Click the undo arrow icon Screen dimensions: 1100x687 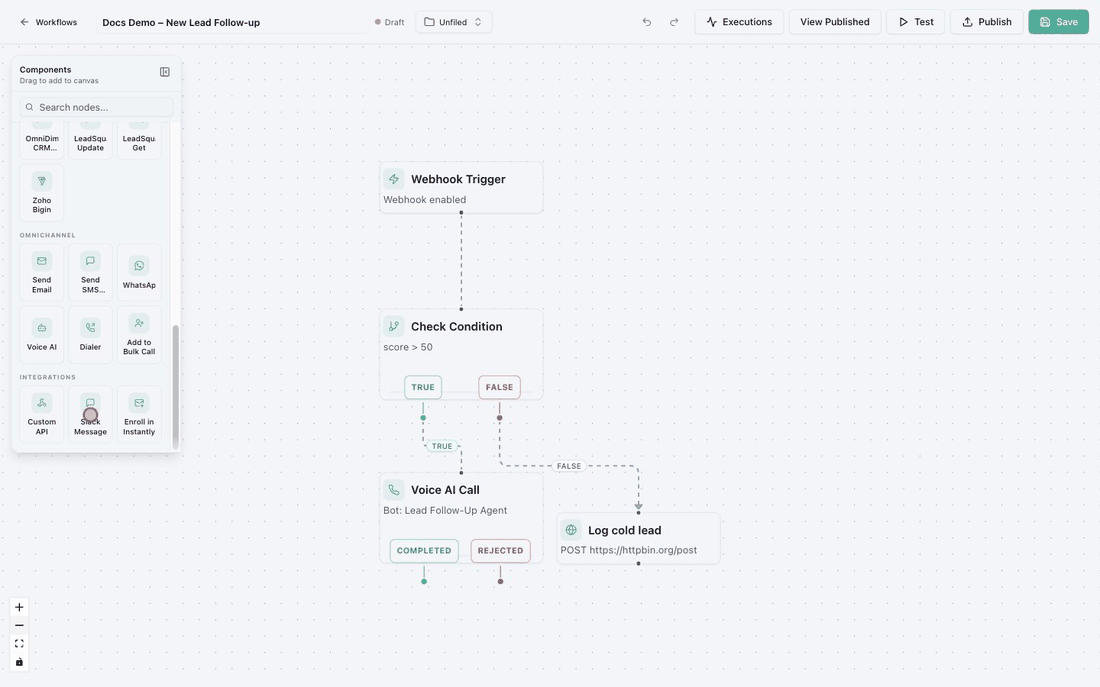pos(647,22)
